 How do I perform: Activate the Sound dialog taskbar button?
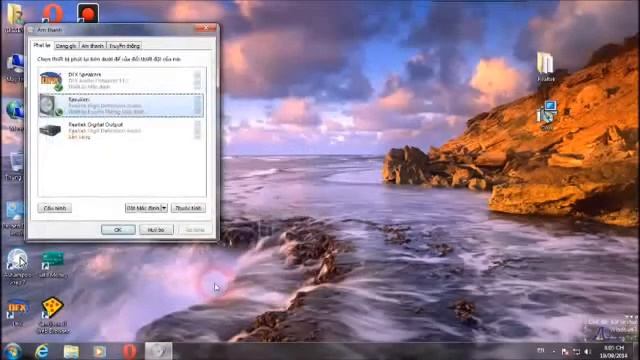pos(159,351)
